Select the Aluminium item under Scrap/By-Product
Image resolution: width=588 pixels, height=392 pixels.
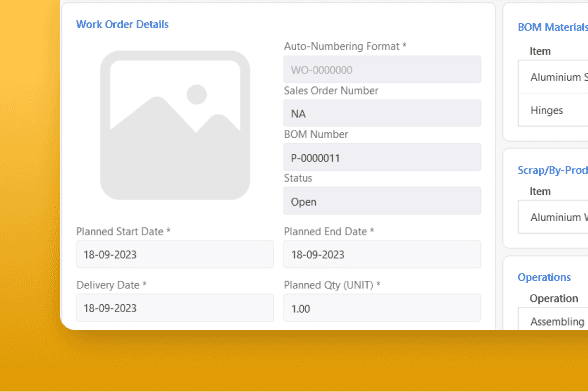[553, 217]
